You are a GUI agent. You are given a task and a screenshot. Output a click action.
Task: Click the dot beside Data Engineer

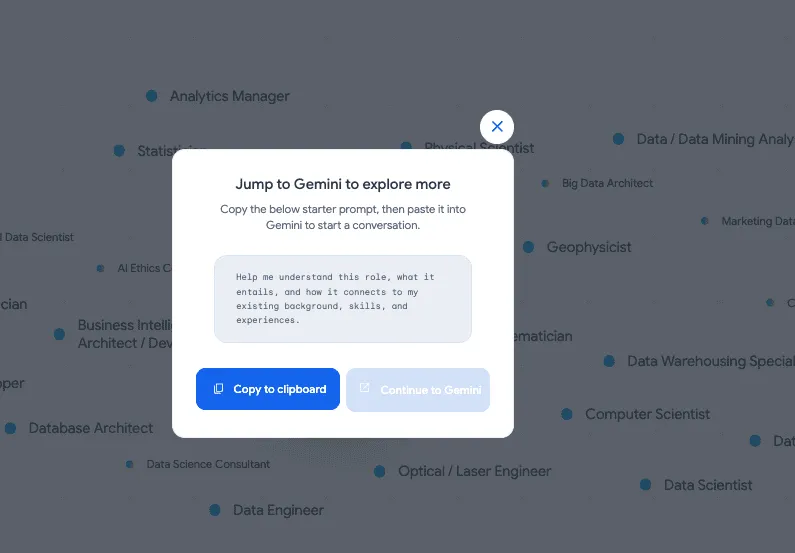click(214, 510)
